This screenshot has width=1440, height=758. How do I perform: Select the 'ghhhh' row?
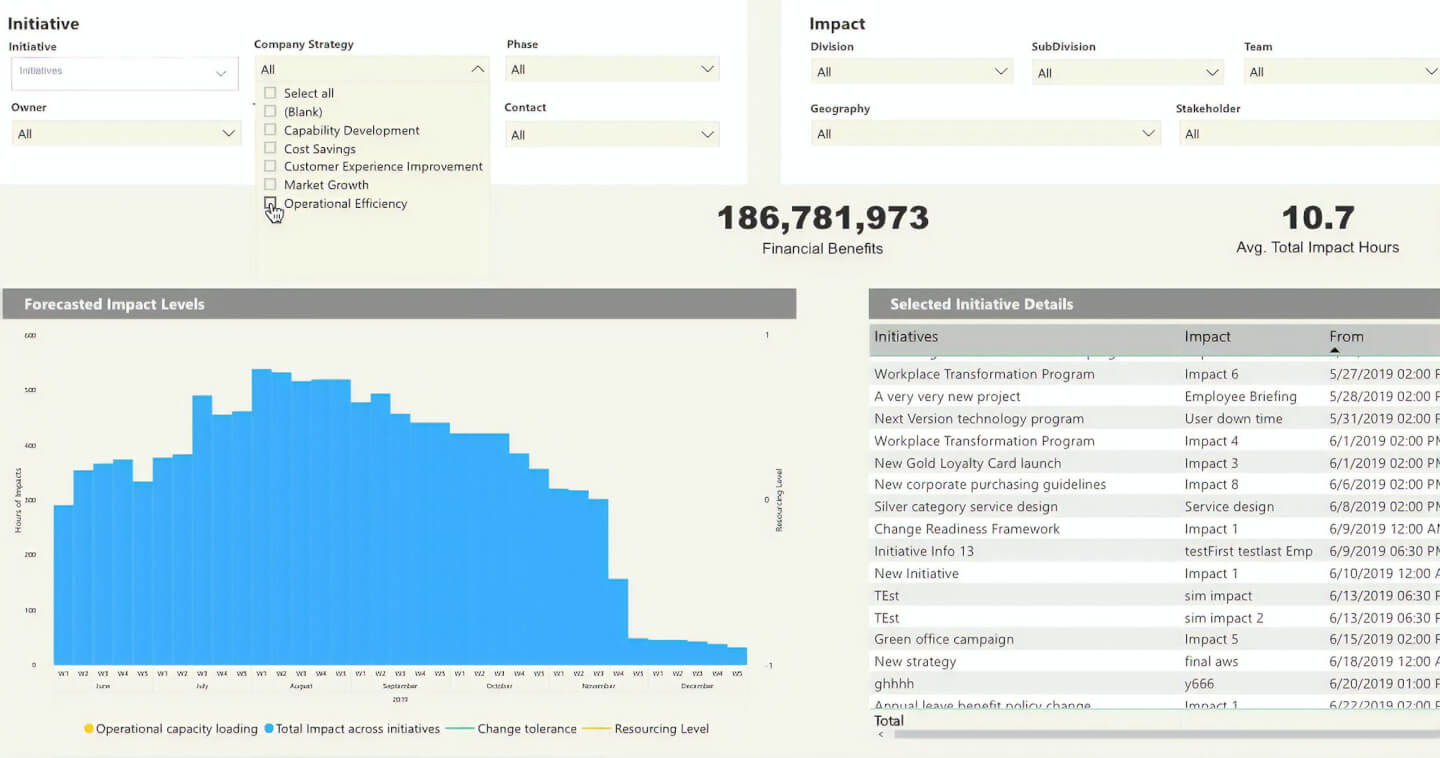click(1155, 683)
